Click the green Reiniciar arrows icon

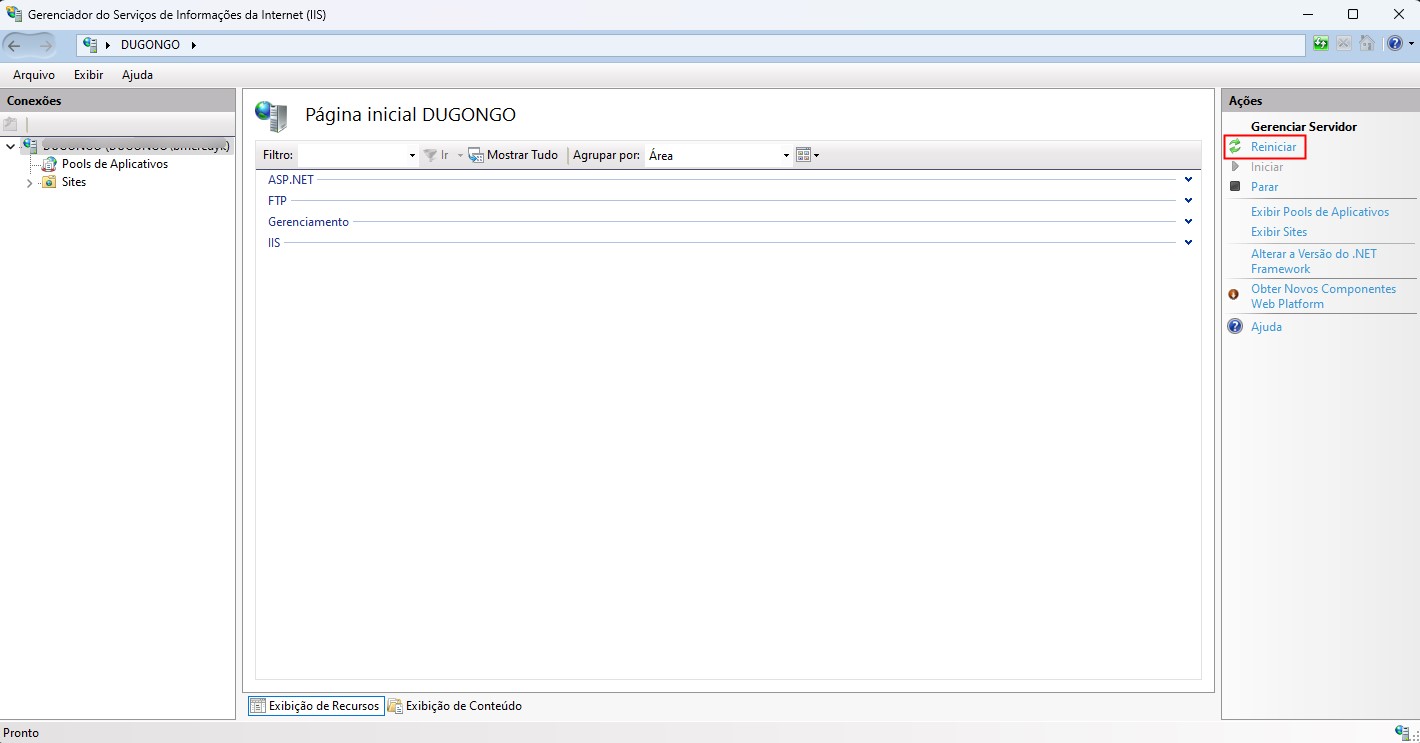point(1235,147)
